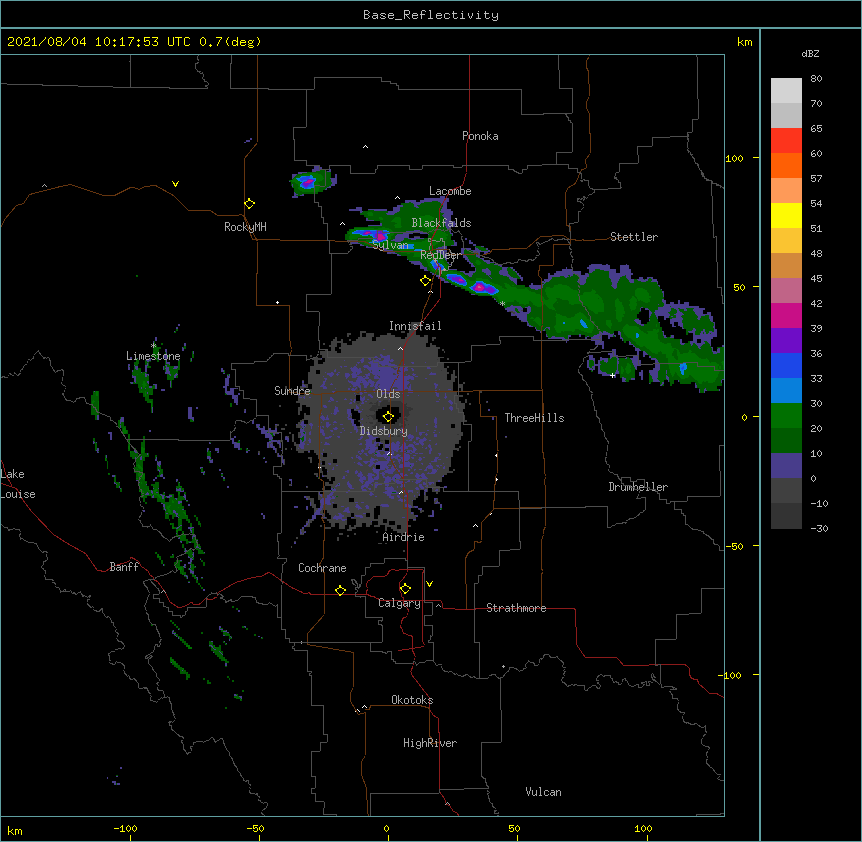Click the -30 value on dBZ scale
This screenshot has width=862, height=842.
(819, 529)
